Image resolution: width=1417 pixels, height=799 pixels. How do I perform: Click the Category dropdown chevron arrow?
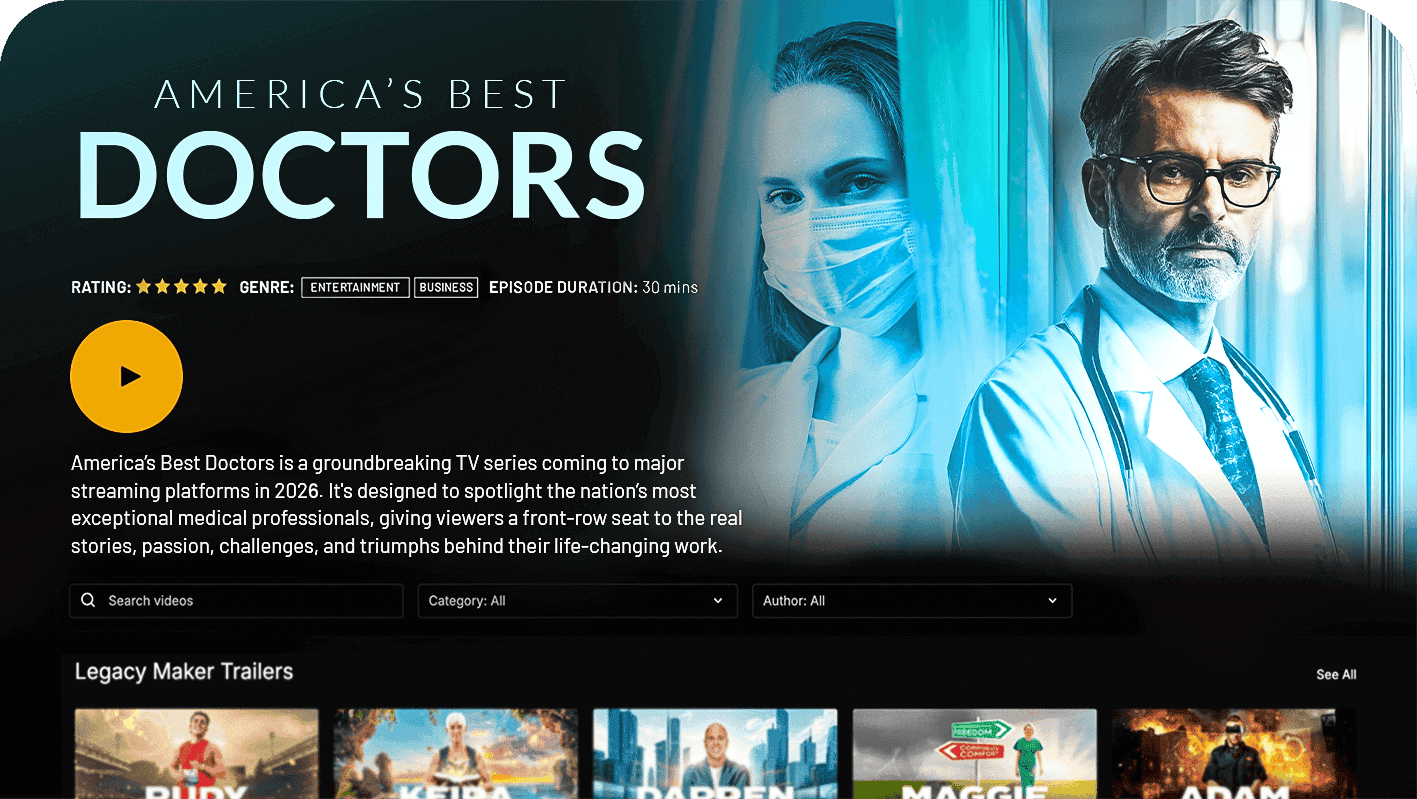[717, 601]
